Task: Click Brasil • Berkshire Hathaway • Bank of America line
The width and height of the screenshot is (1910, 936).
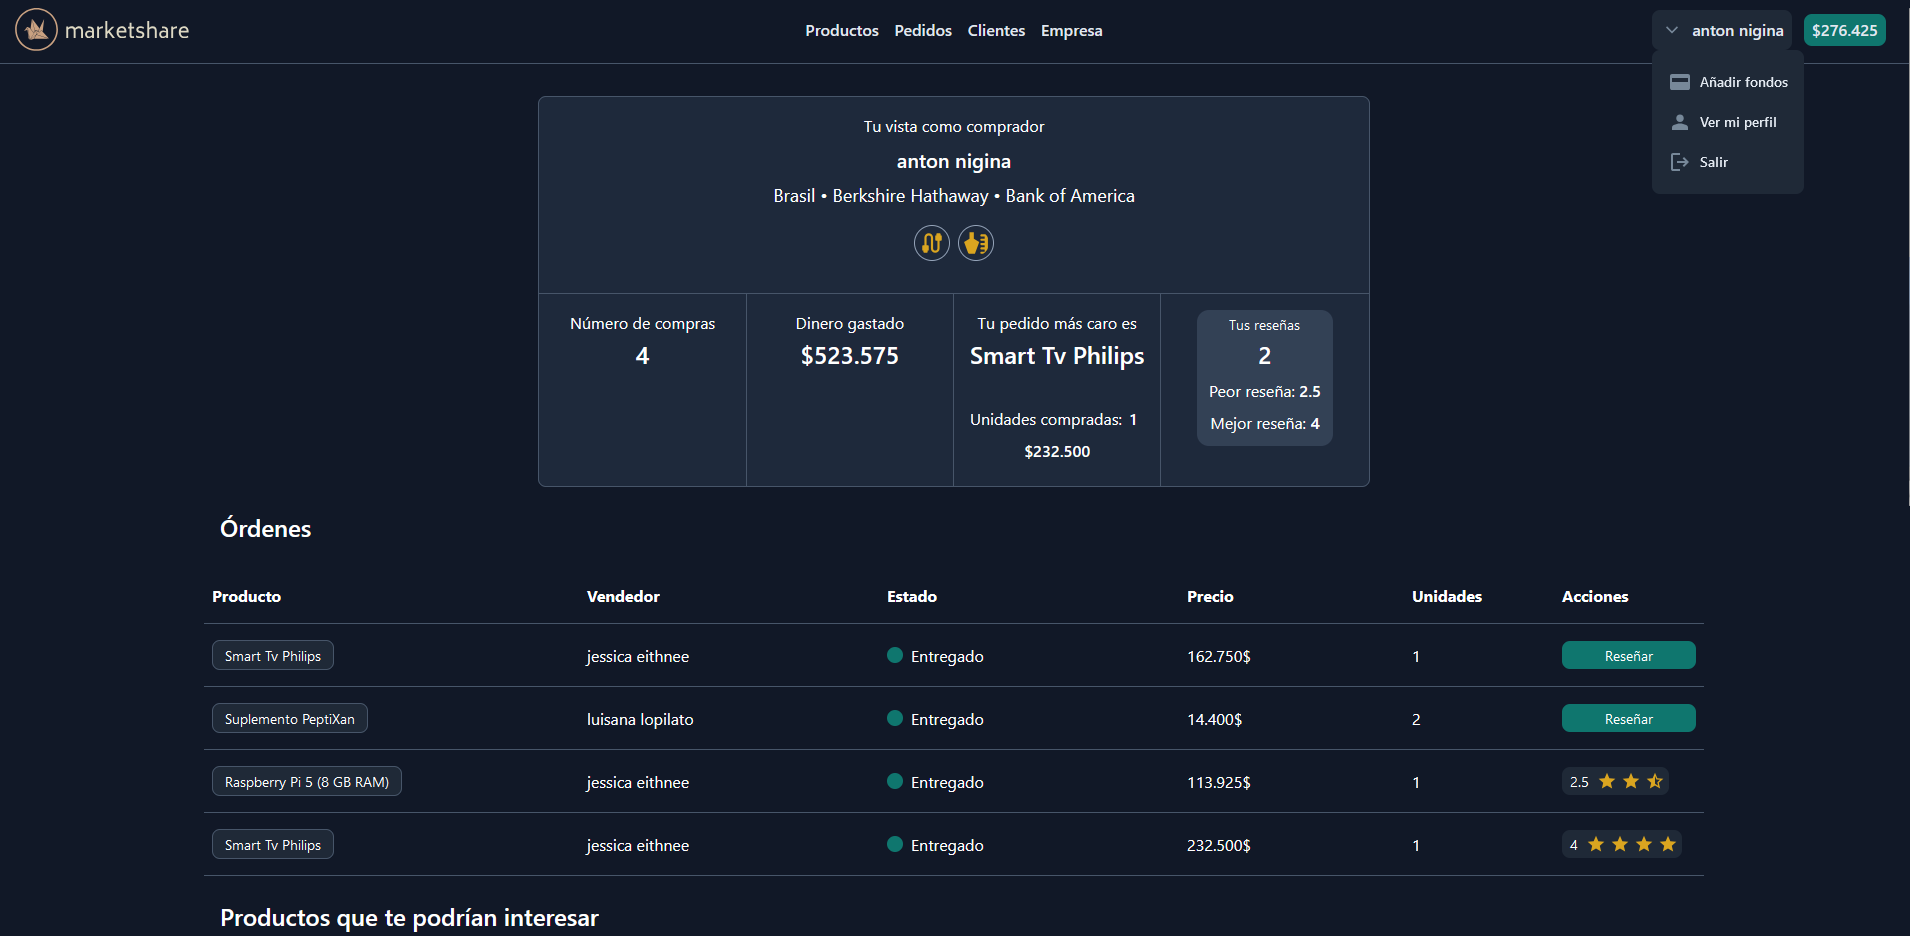Action: tap(953, 196)
